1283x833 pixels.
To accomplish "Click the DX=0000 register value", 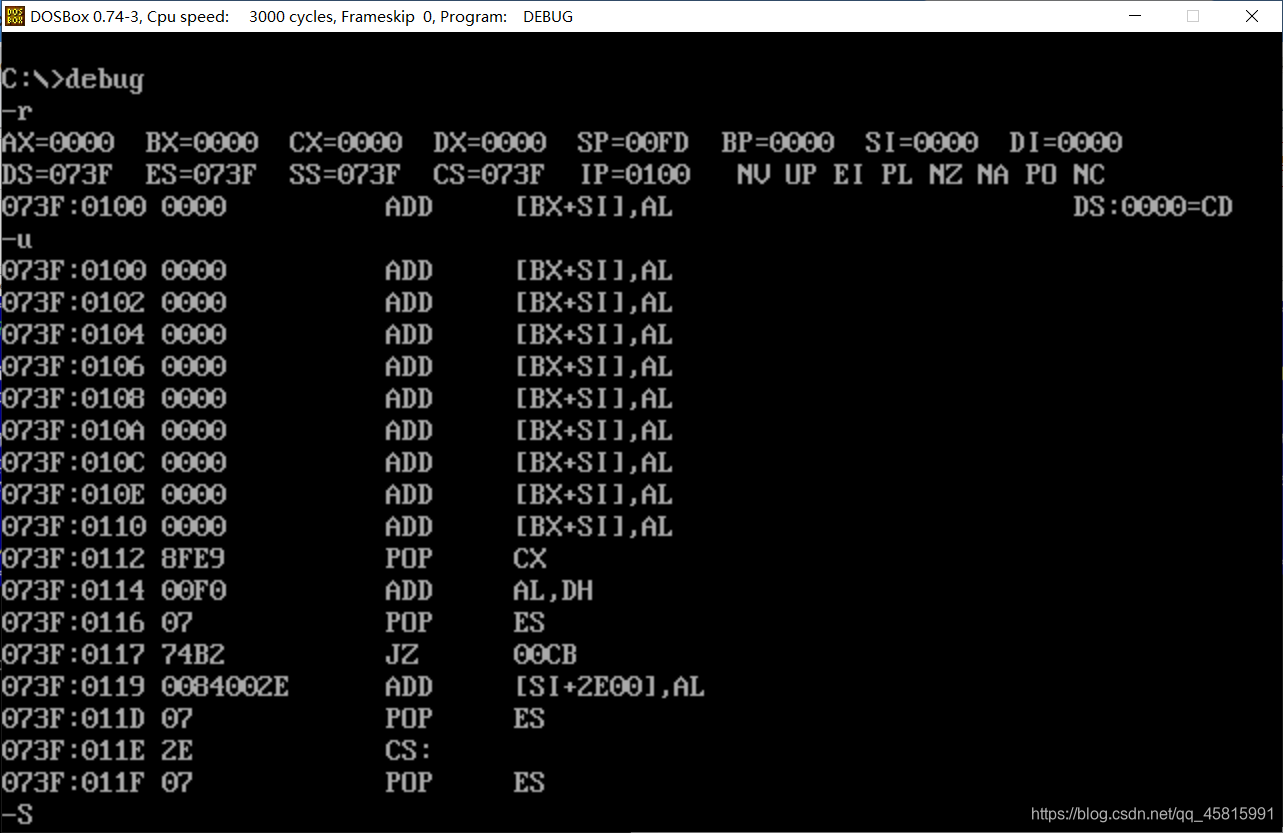I will (490, 142).
